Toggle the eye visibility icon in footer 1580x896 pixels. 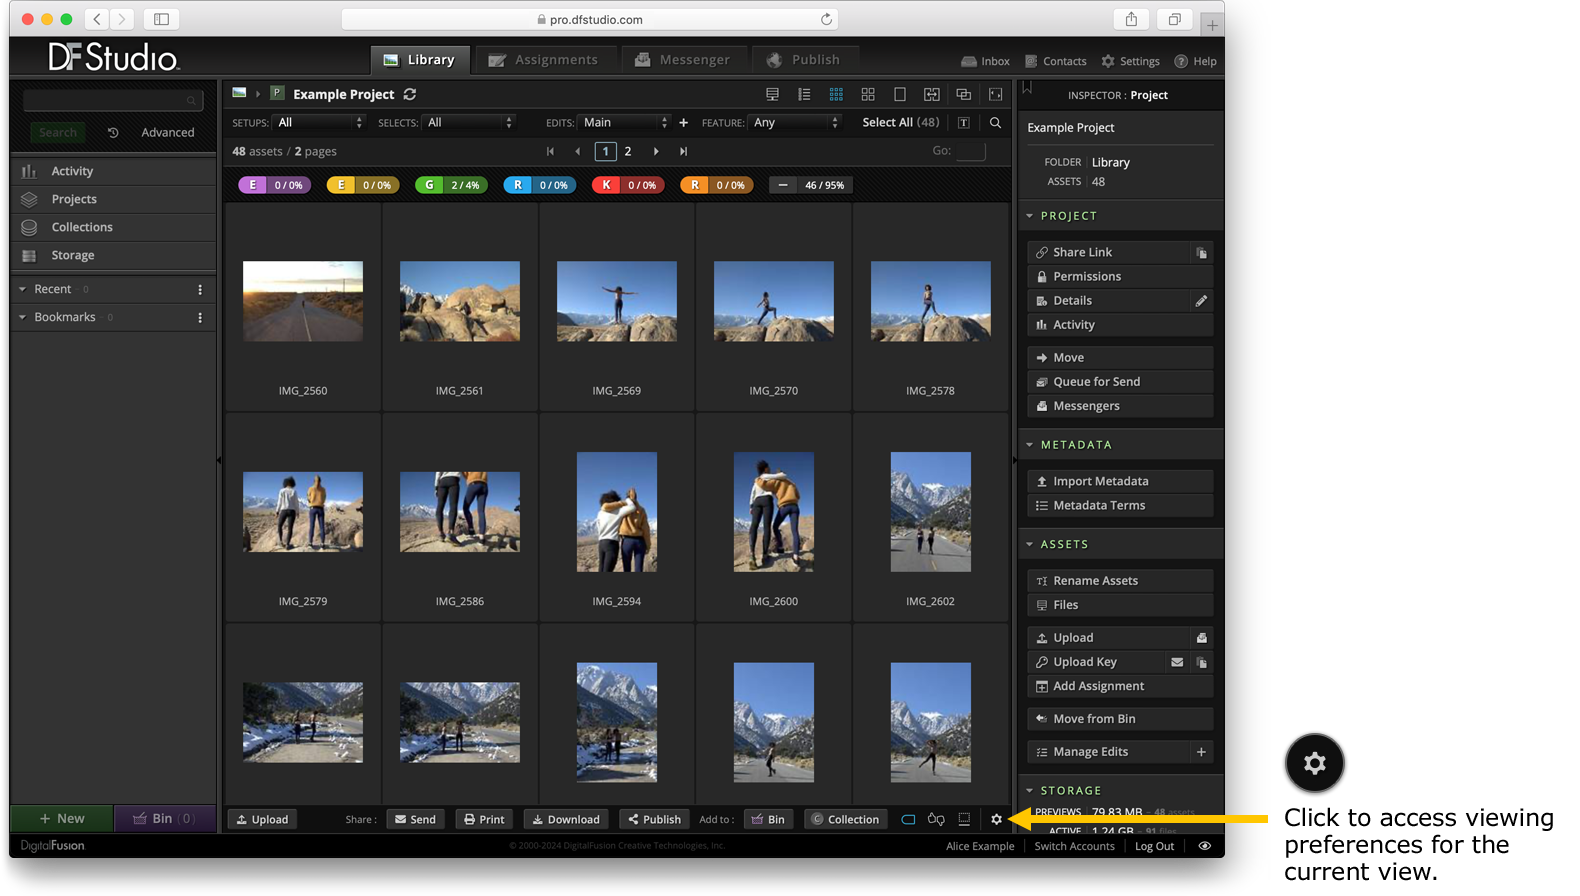tap(1205, 846)
